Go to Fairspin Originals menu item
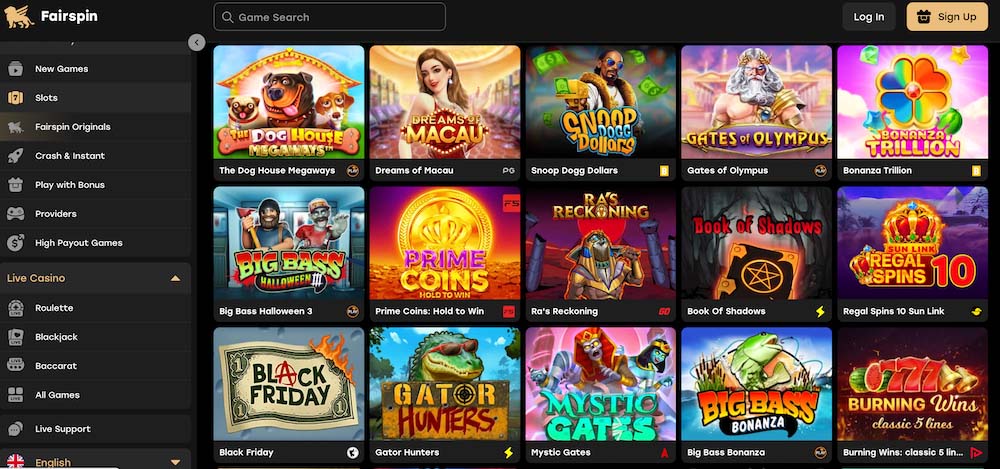The height and width of the screenshot is (469, 1000). (x=96, y=127)
